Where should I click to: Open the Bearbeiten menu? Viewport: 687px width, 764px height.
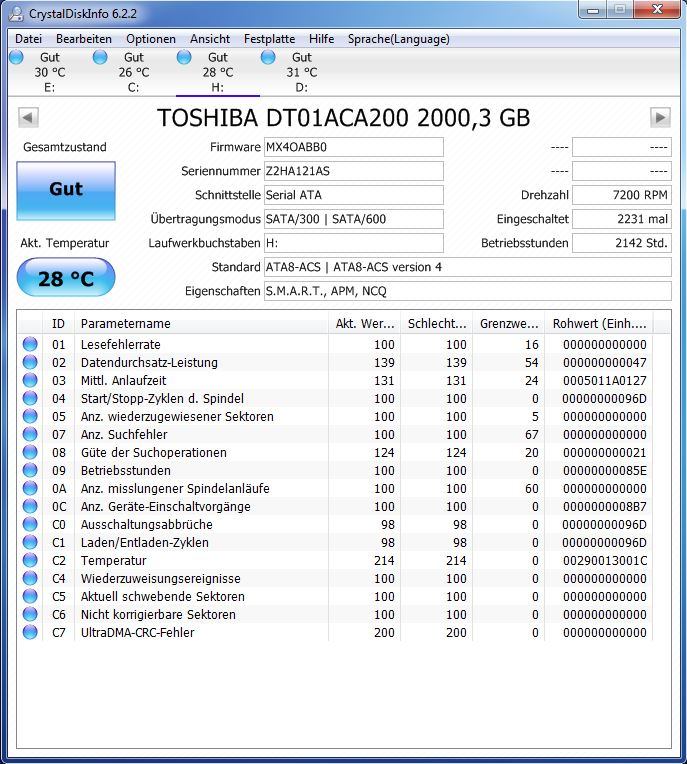point(84,39)
